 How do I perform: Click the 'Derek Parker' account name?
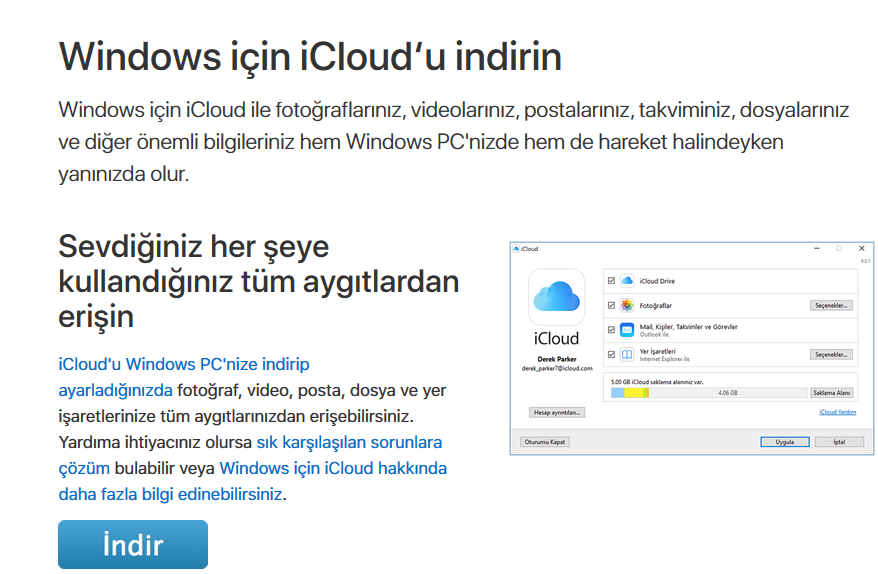557,359
